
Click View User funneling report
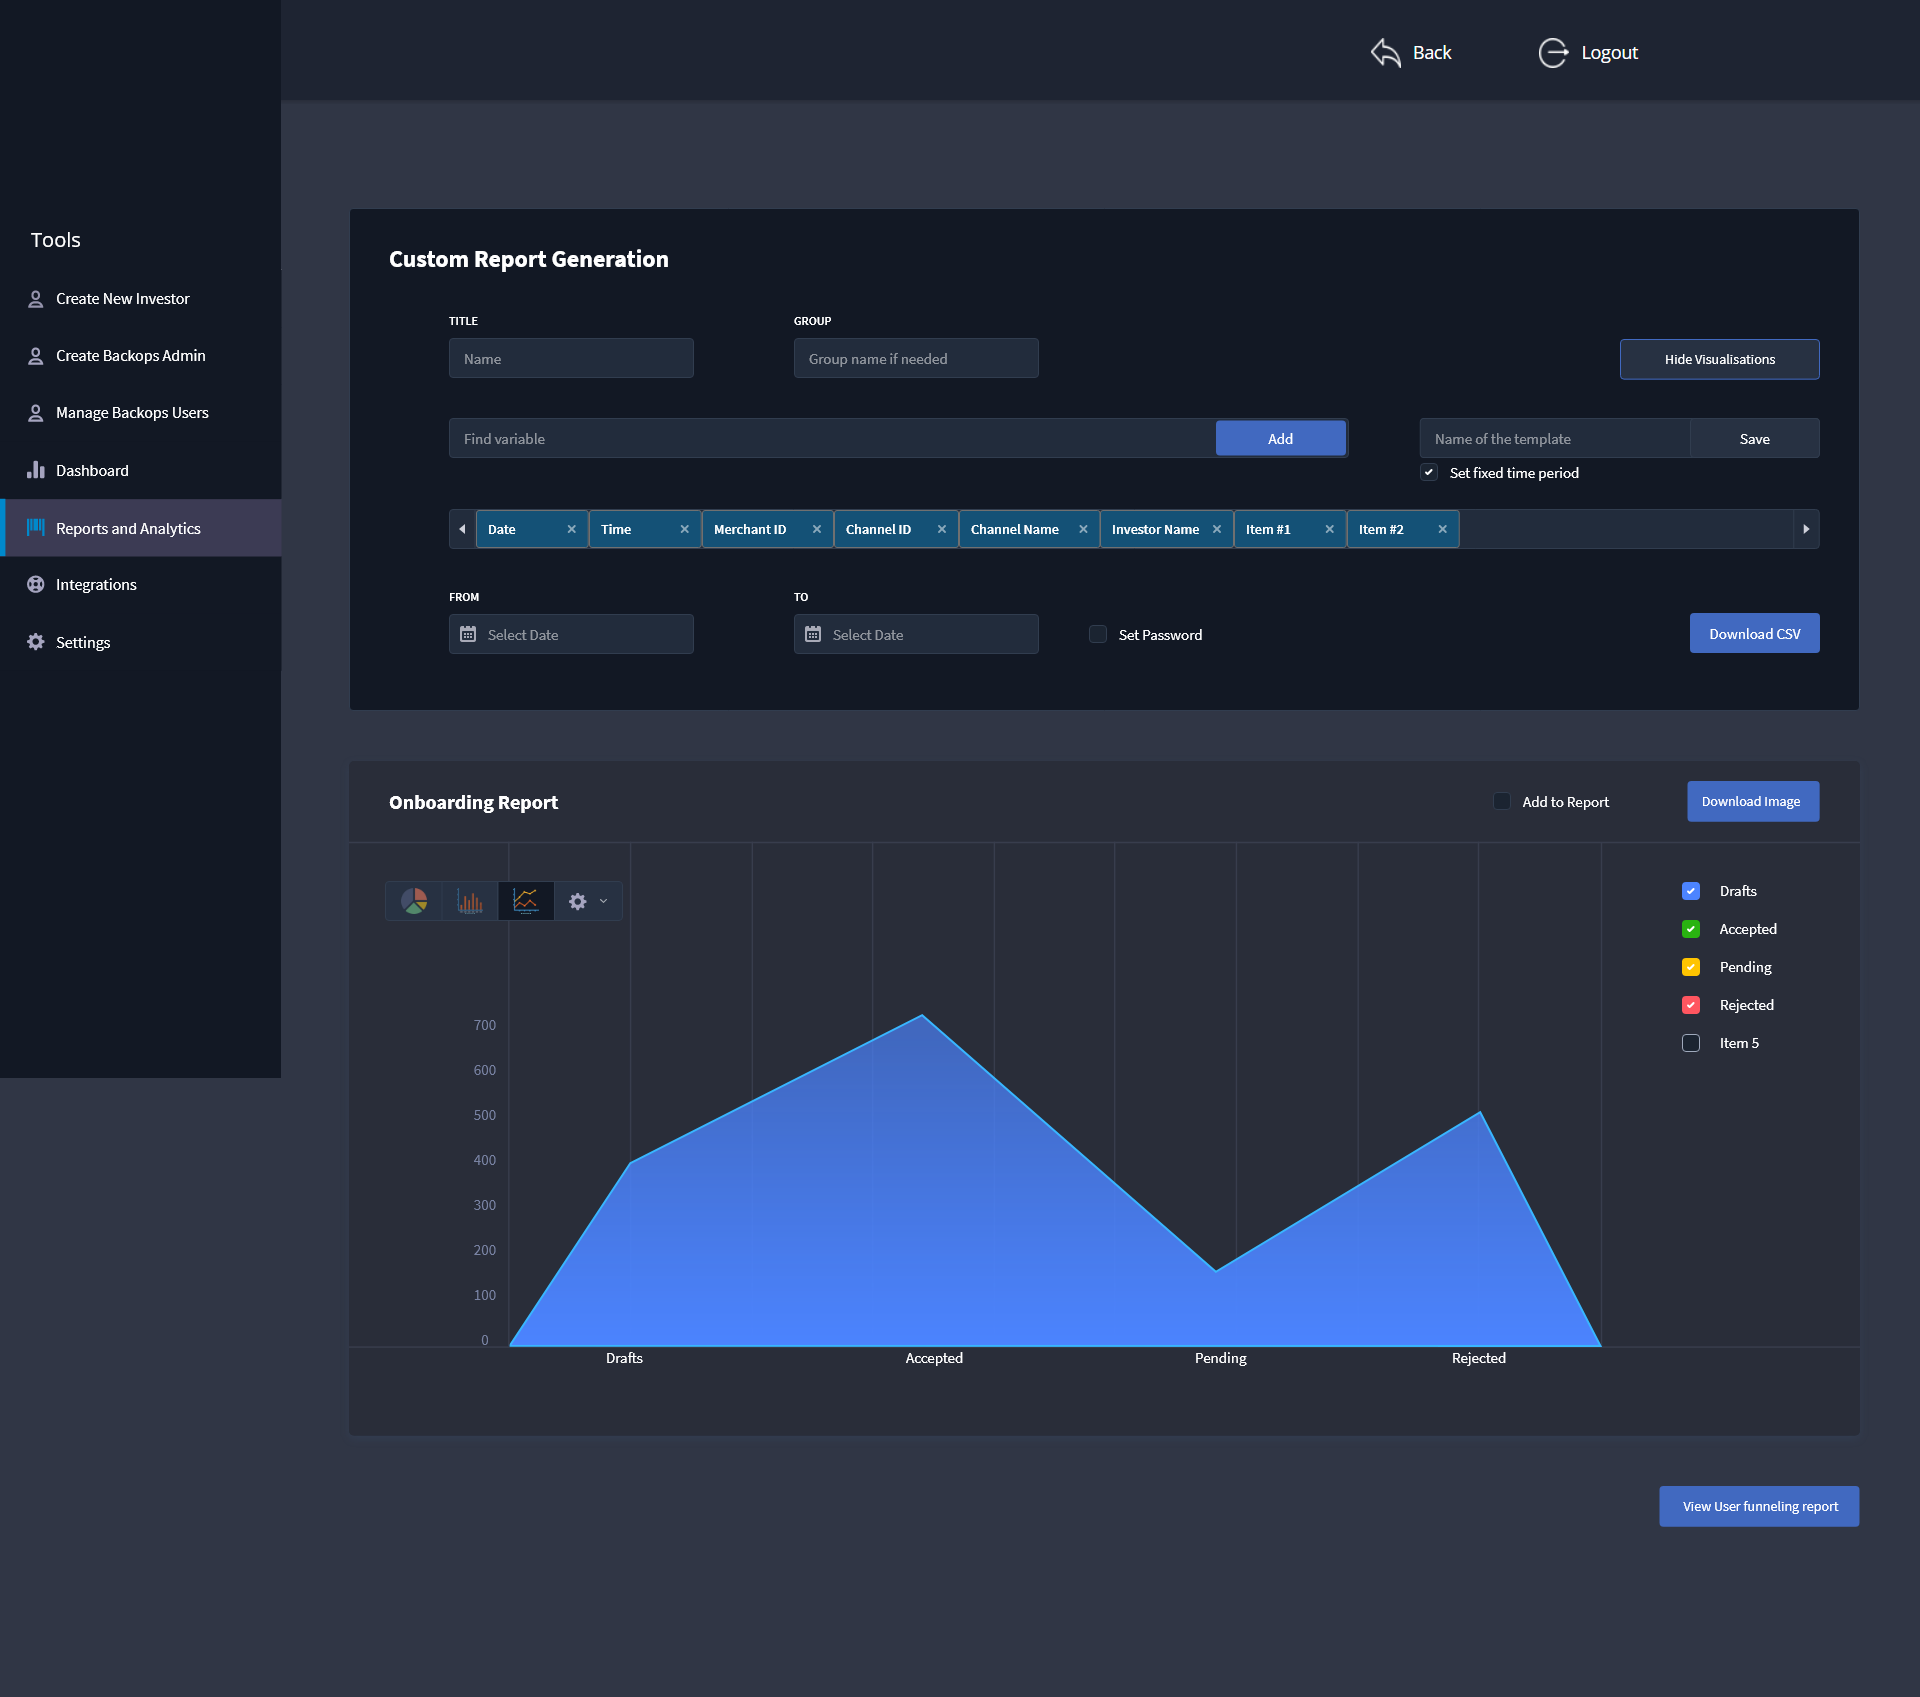pos(1759,1507)
